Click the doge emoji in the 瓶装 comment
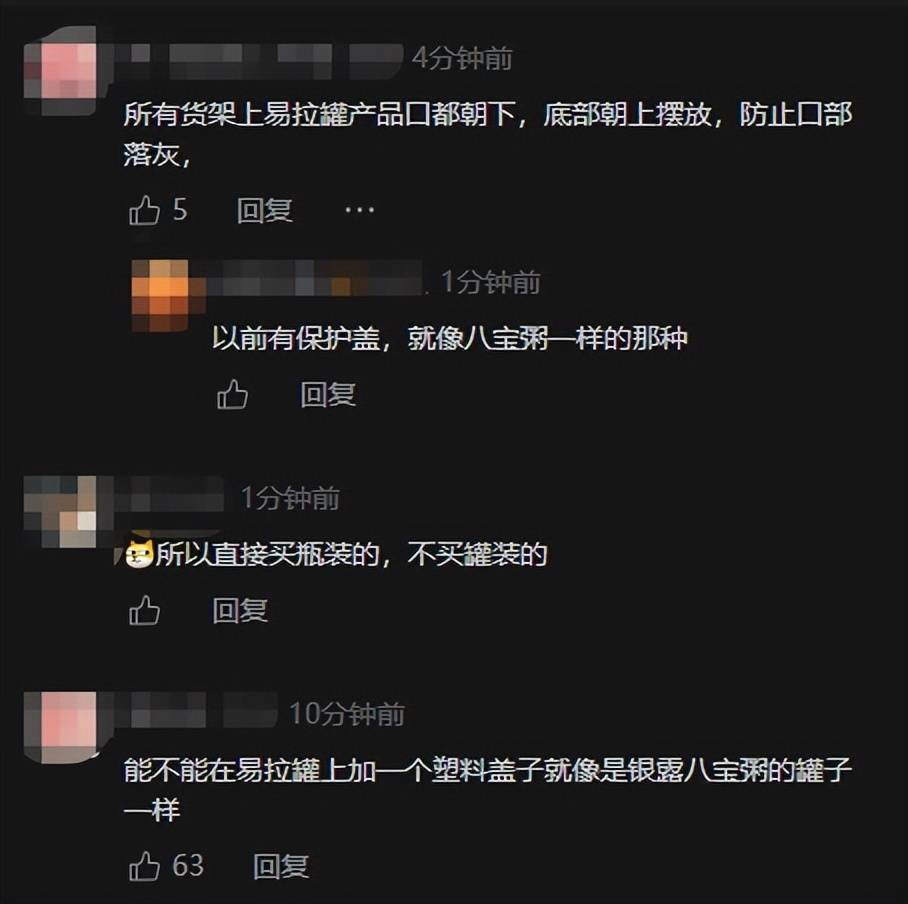This screenshot has height=904, width=908. 139,554
